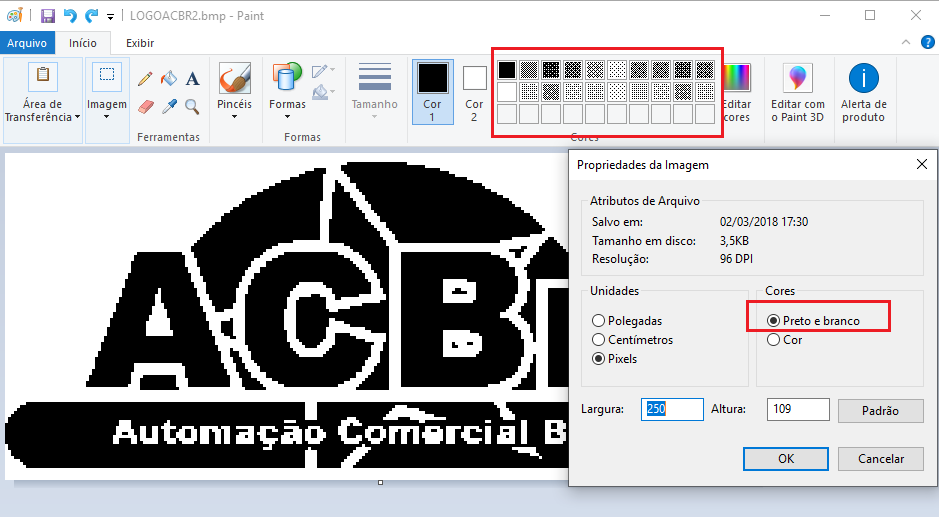Pick the Fill with color bucket tool

pos(169,78)
